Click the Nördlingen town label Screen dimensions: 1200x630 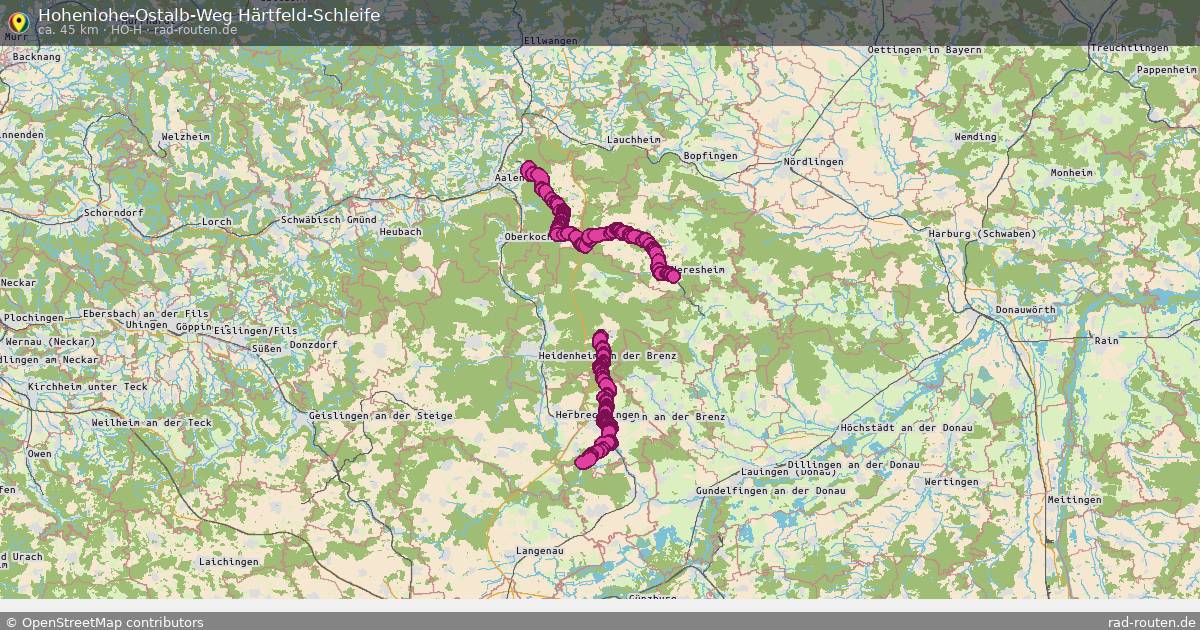point(813,161)
